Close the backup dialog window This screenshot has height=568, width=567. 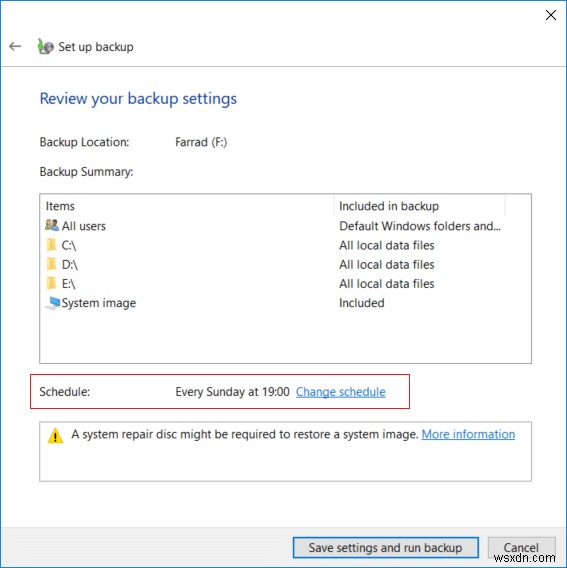pos(551,15)
